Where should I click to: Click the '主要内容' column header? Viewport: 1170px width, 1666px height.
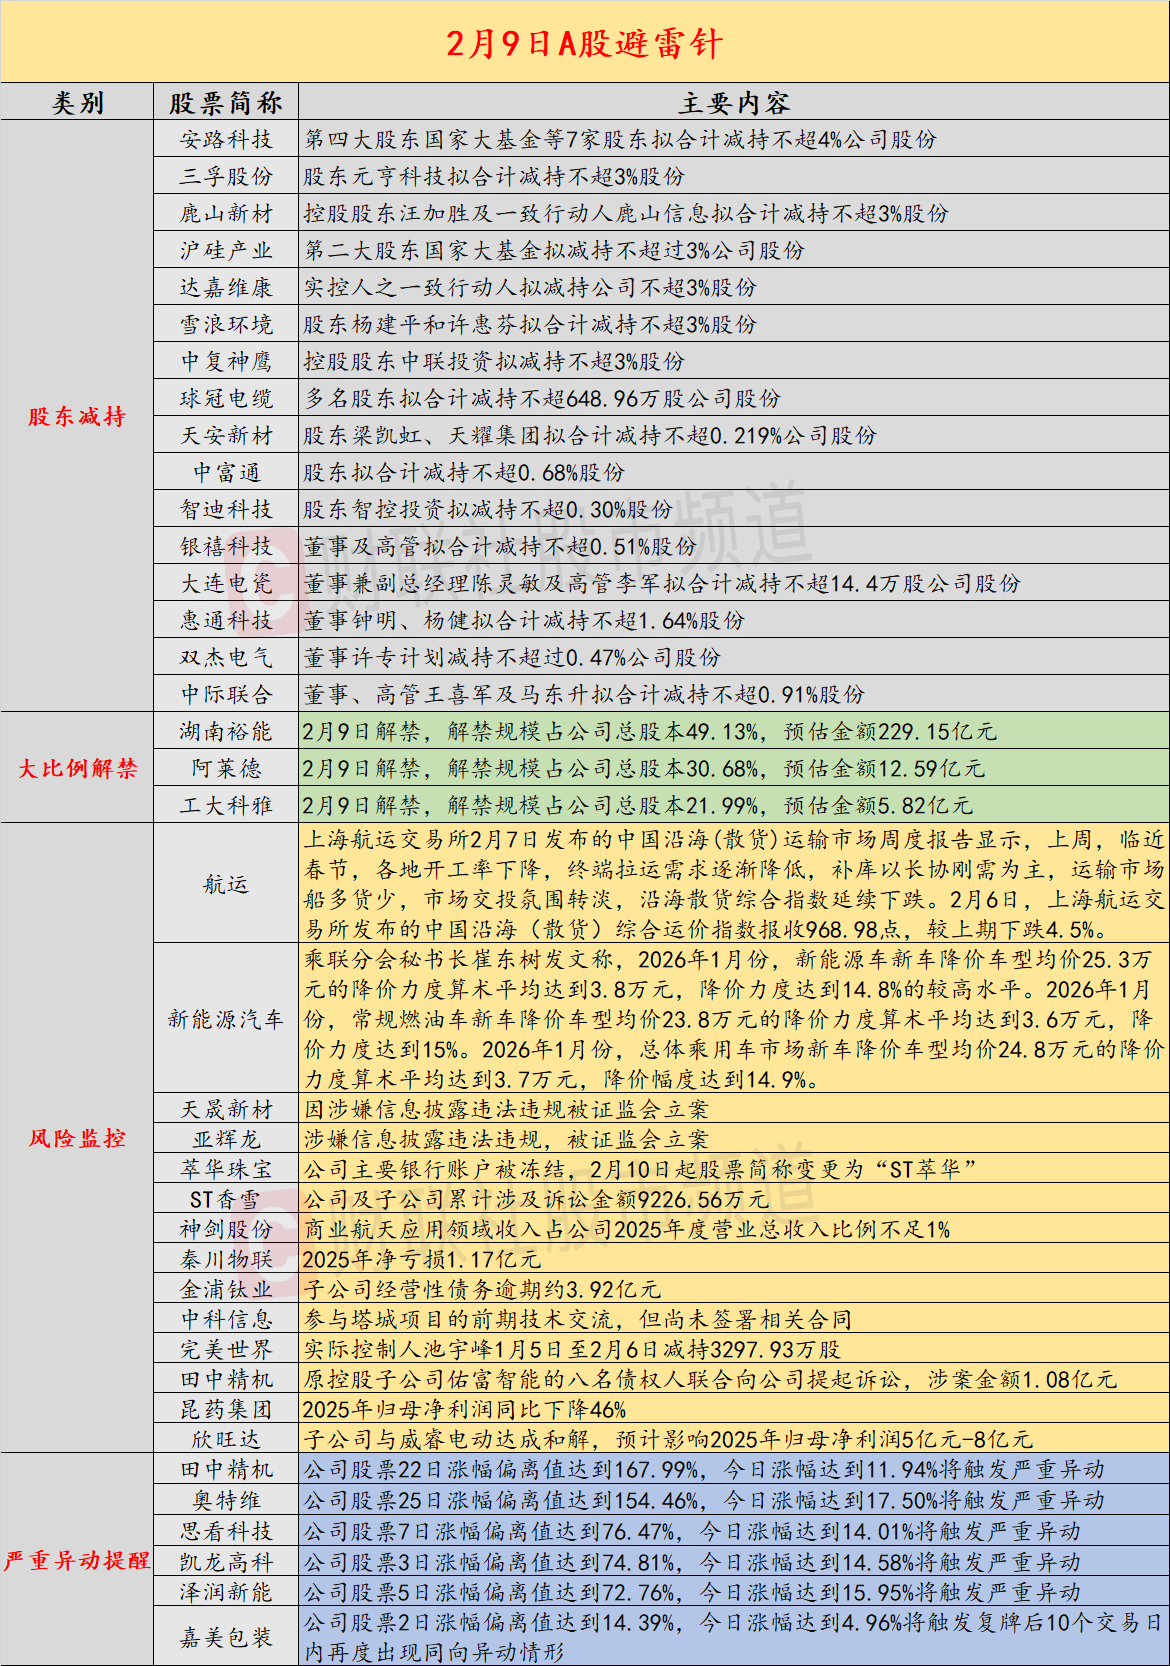coord(734,103)
